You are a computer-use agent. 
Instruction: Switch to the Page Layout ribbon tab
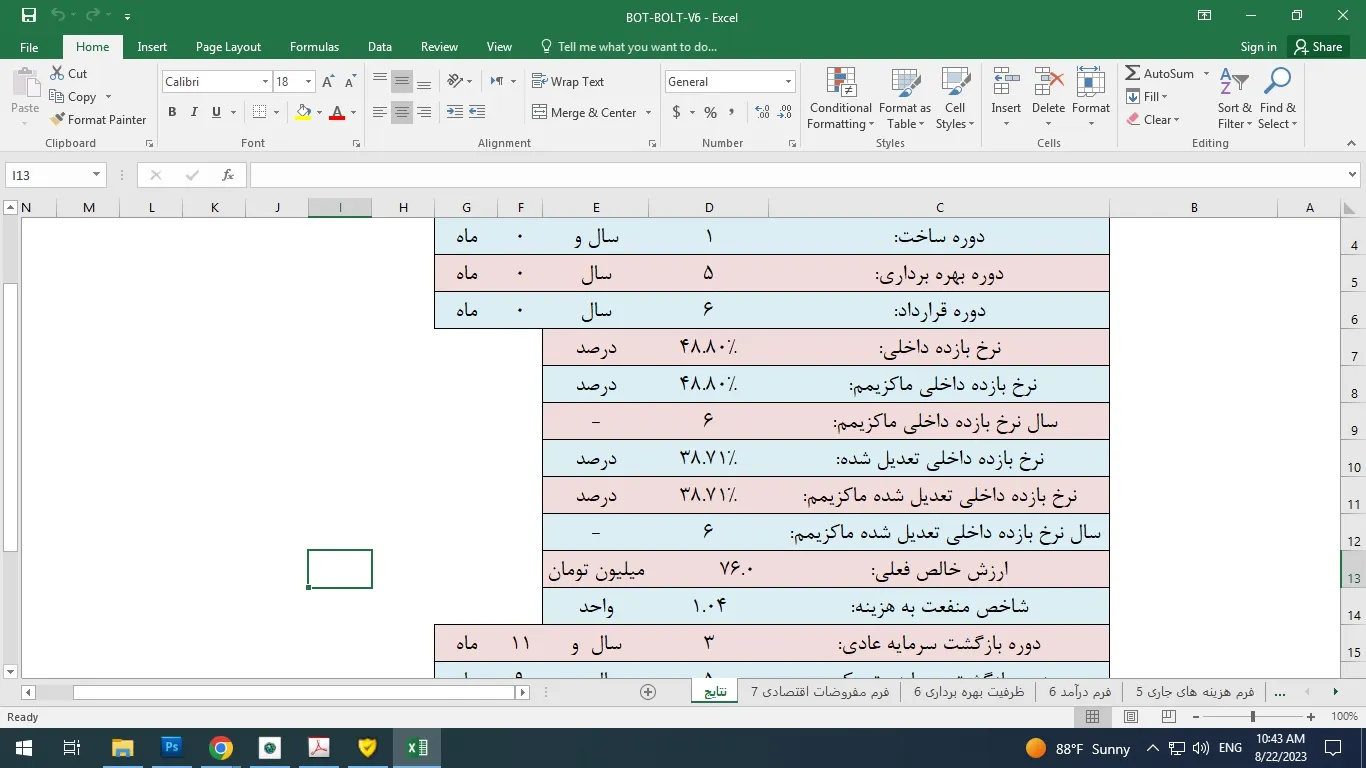click(x=228, y=47)
